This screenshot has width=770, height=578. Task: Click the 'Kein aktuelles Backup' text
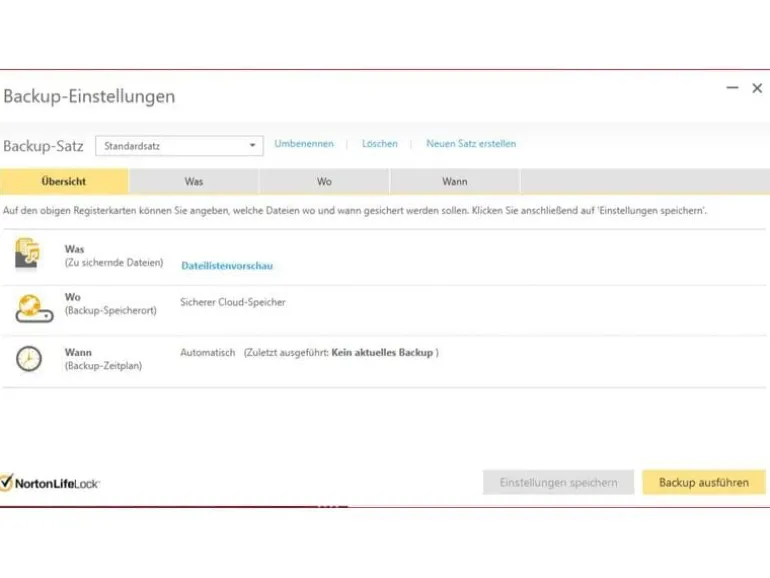pyautogui.click(x=382, y=353)
